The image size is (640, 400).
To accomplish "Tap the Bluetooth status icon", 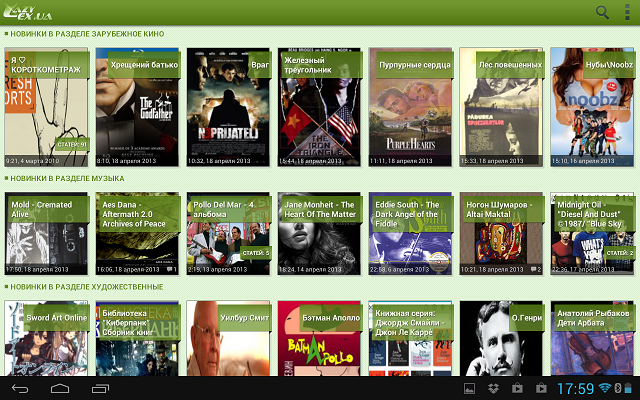I will click(x=618, y=388).
